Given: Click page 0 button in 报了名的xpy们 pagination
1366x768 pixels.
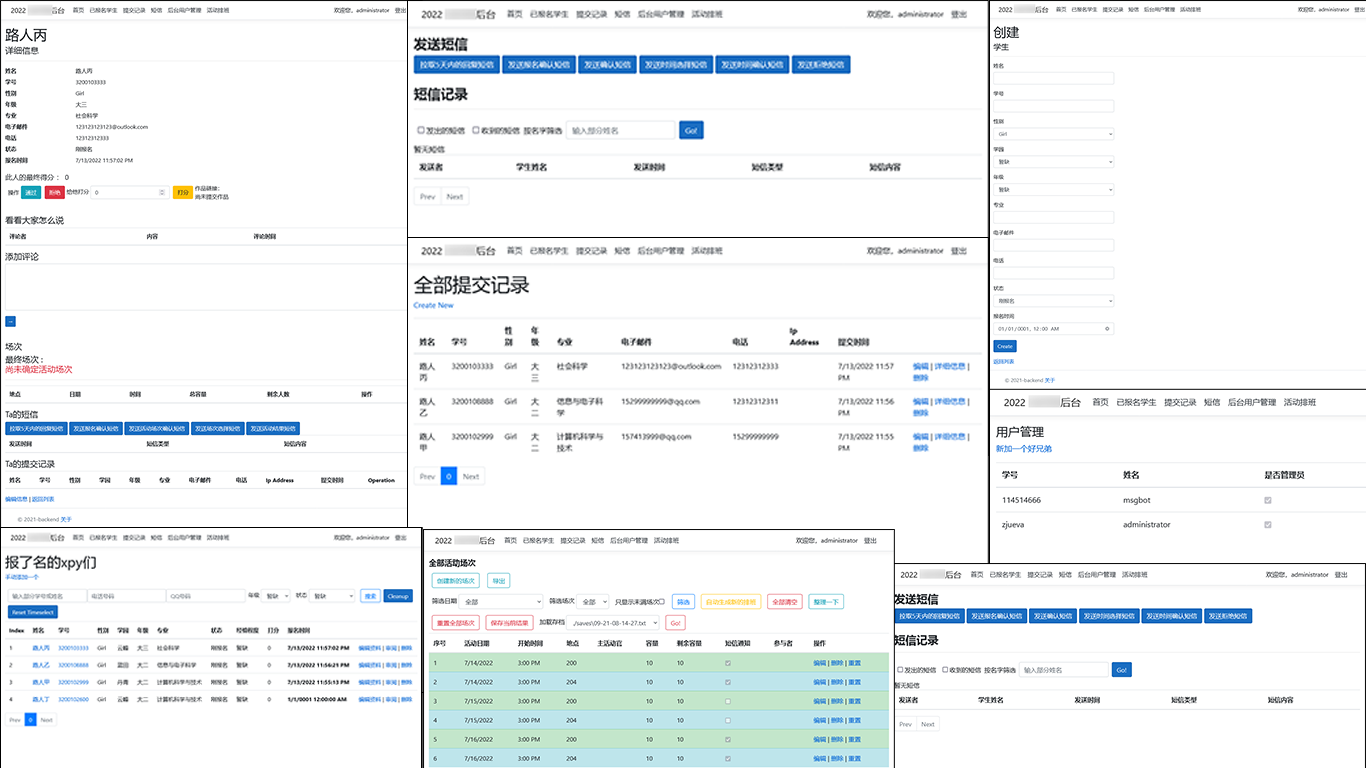Looking at the screenshot, I should point(30,719).
